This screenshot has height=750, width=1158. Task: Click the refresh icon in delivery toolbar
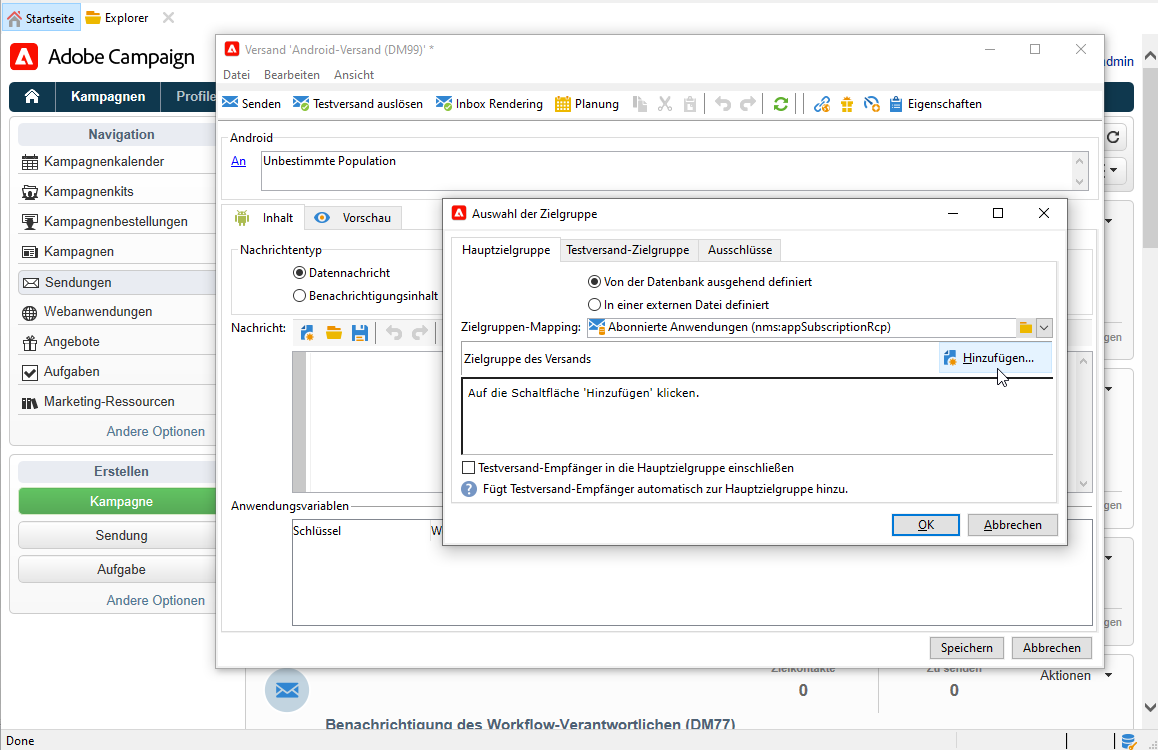pyautogui.click(x=781, y=104)
